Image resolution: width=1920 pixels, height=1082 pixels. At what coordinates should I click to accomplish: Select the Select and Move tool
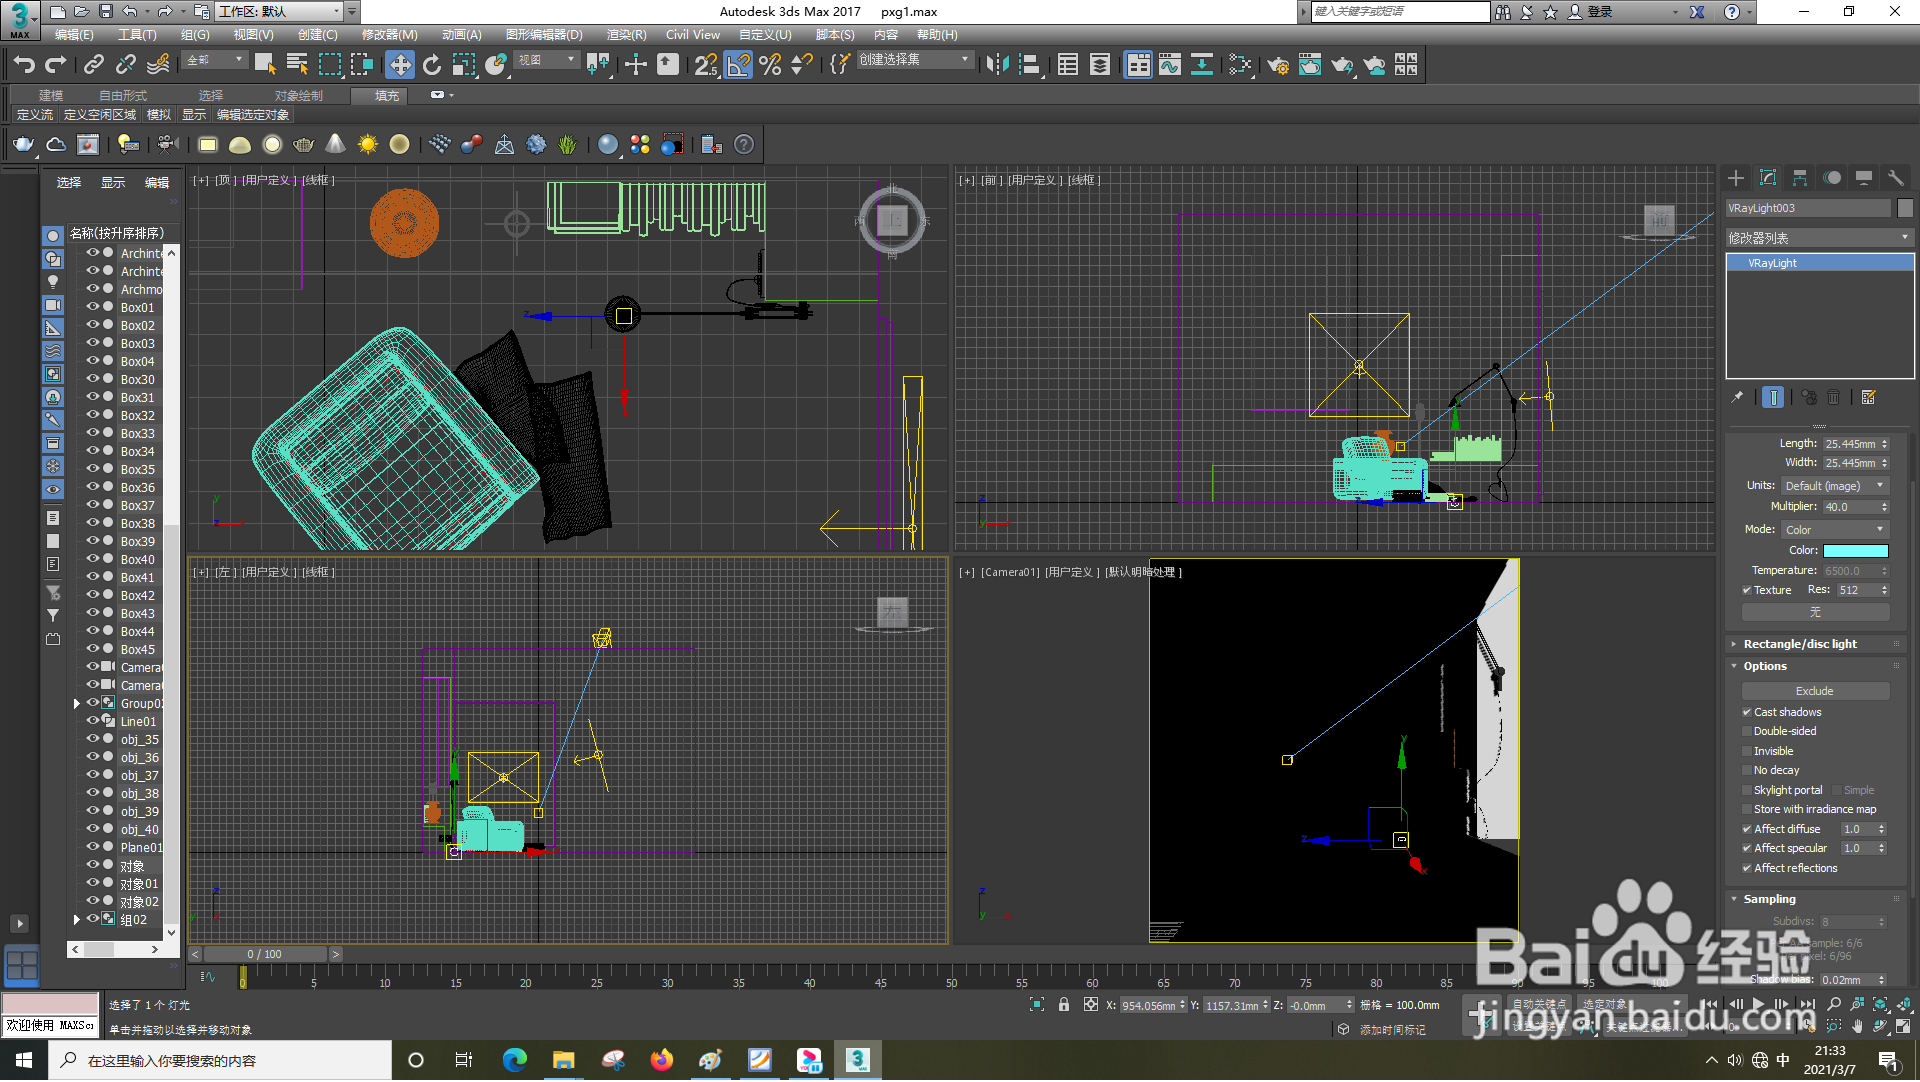point(400,65)
